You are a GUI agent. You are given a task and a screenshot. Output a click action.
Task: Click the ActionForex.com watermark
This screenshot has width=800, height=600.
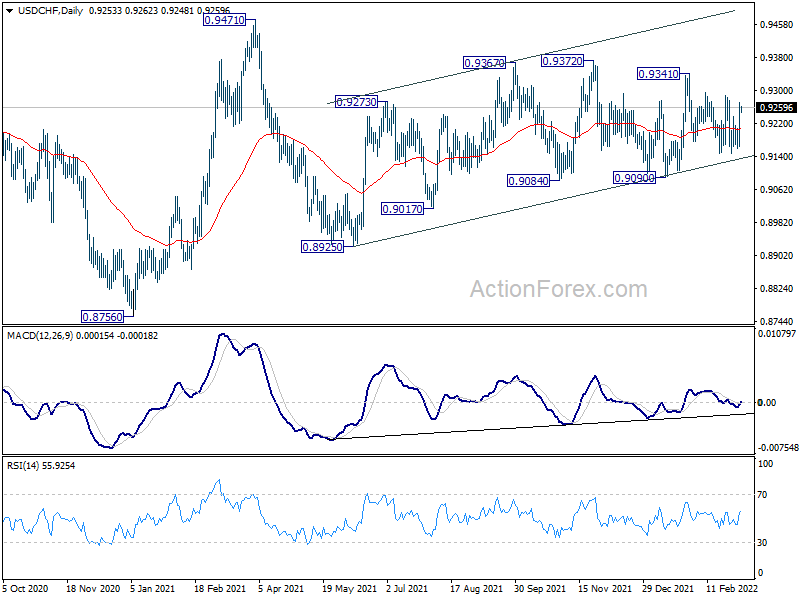coord(559,289)
